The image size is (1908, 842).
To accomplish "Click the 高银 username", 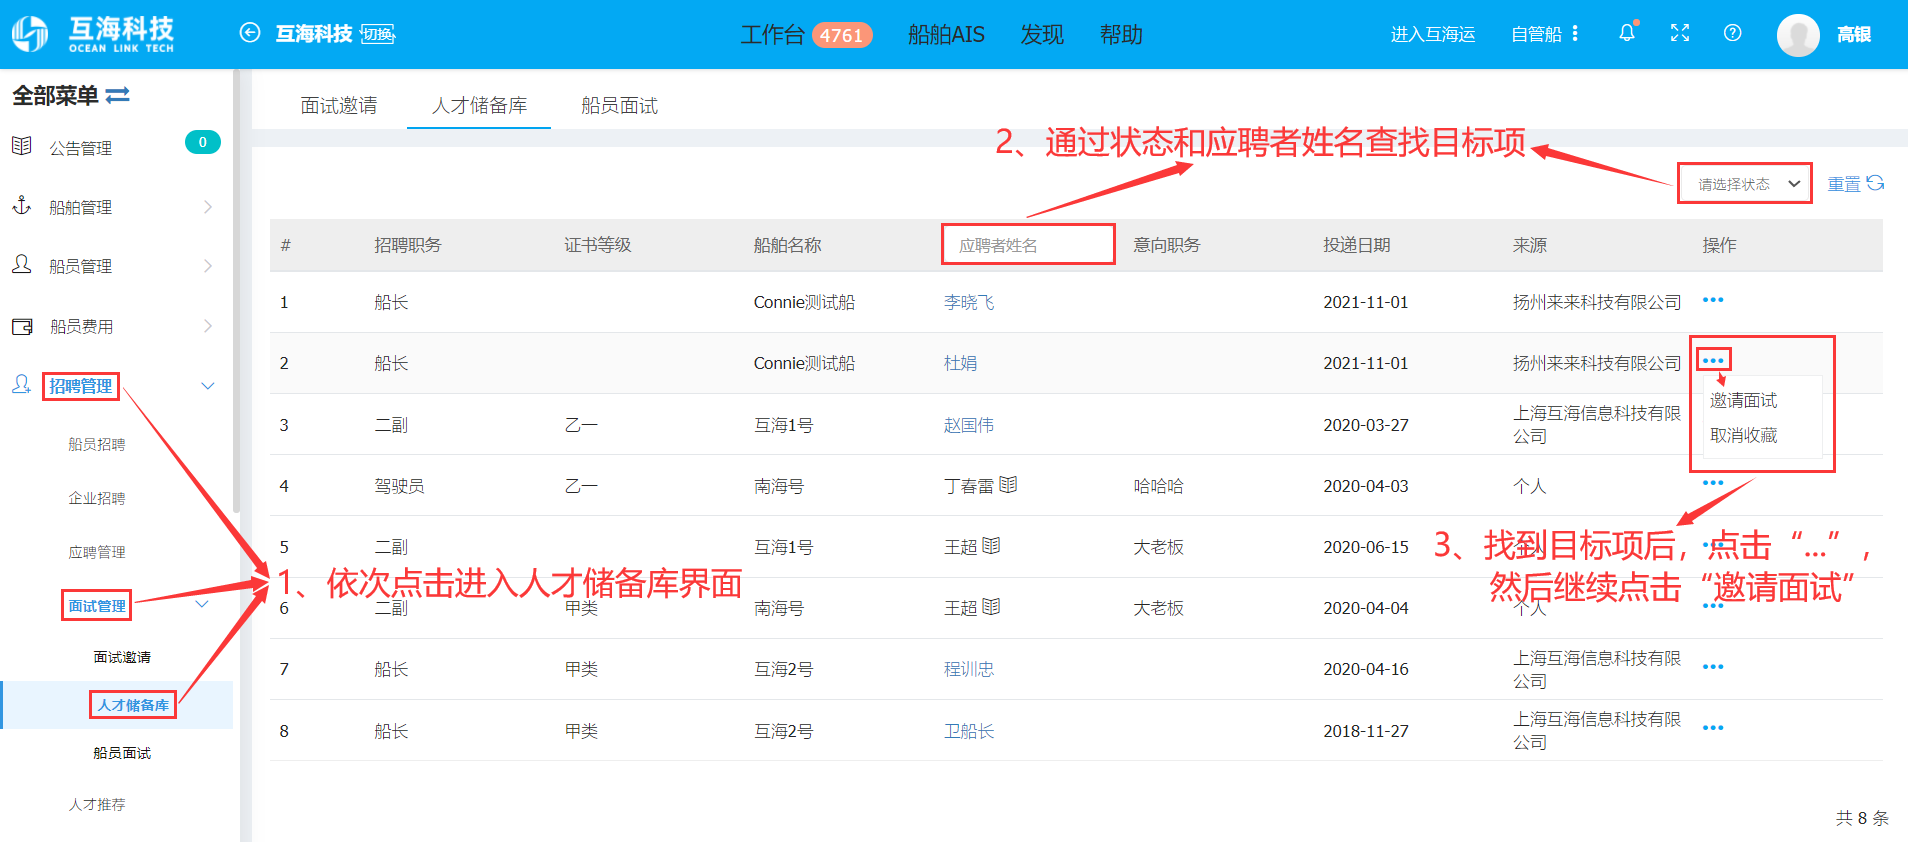I will [x=1854, y=34].
